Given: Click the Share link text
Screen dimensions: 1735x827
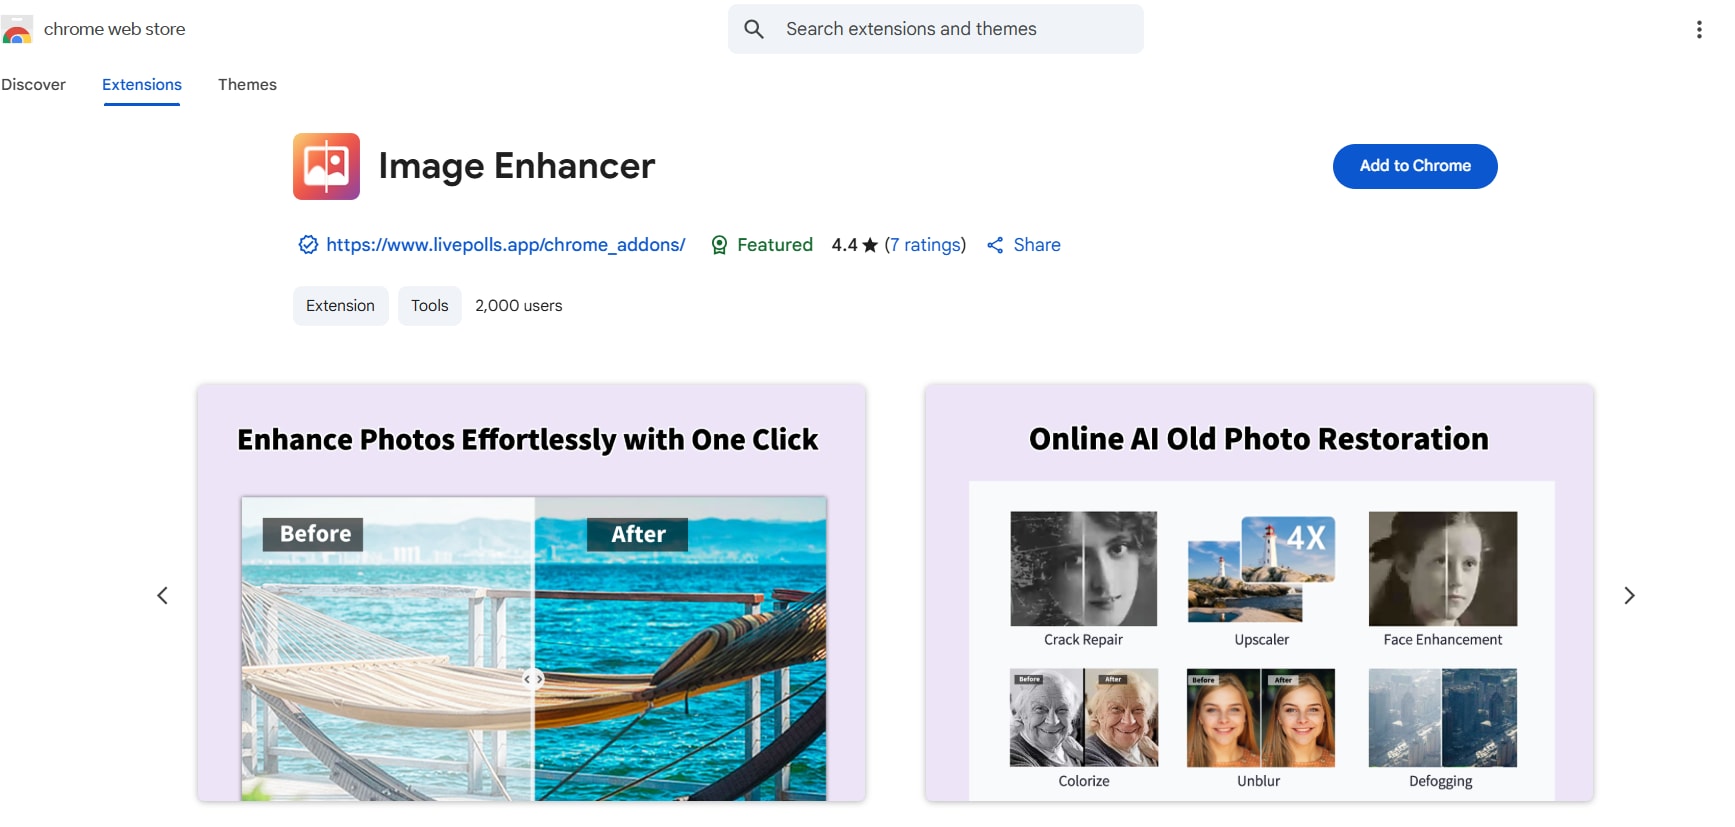Looking at the screenshot, I should (x=1037, y=245).
